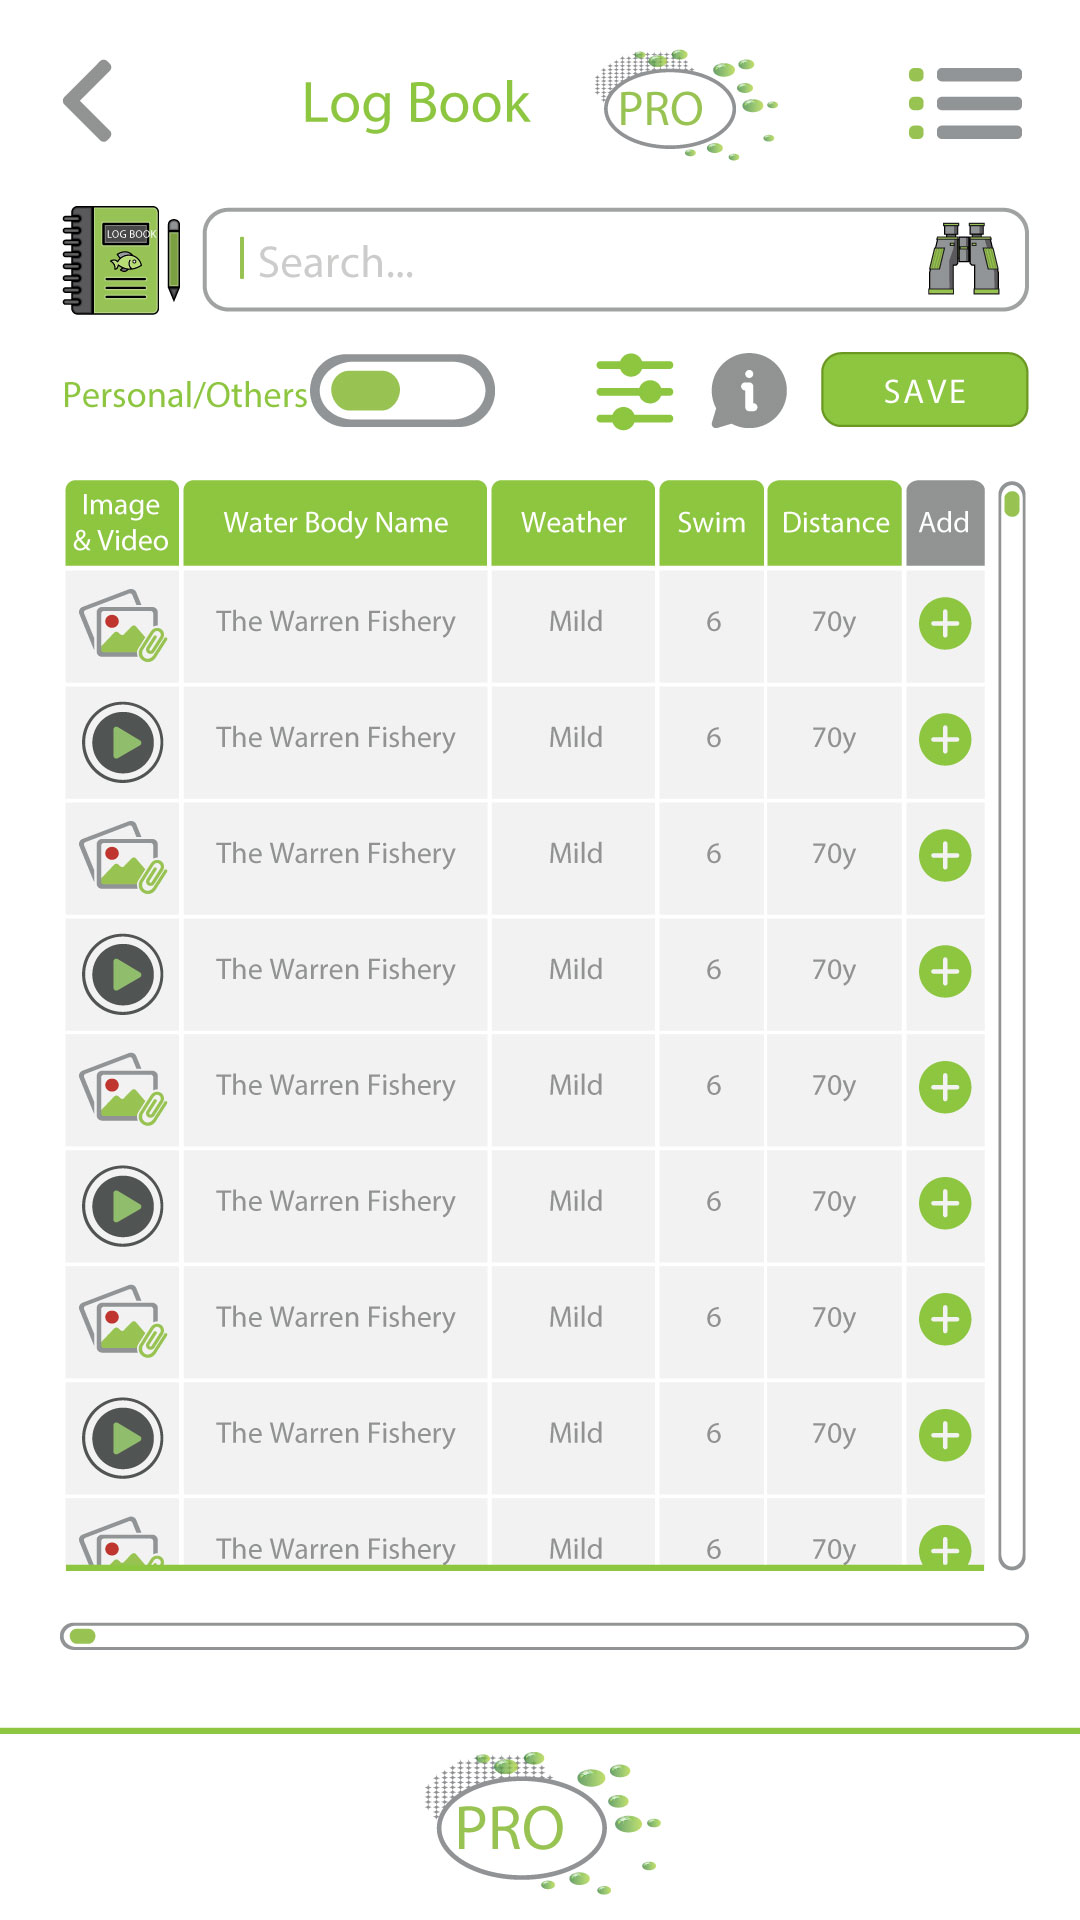Select the Water Body Name column header
Viewport: 1080px width, 1920px height.
point(335,523)
